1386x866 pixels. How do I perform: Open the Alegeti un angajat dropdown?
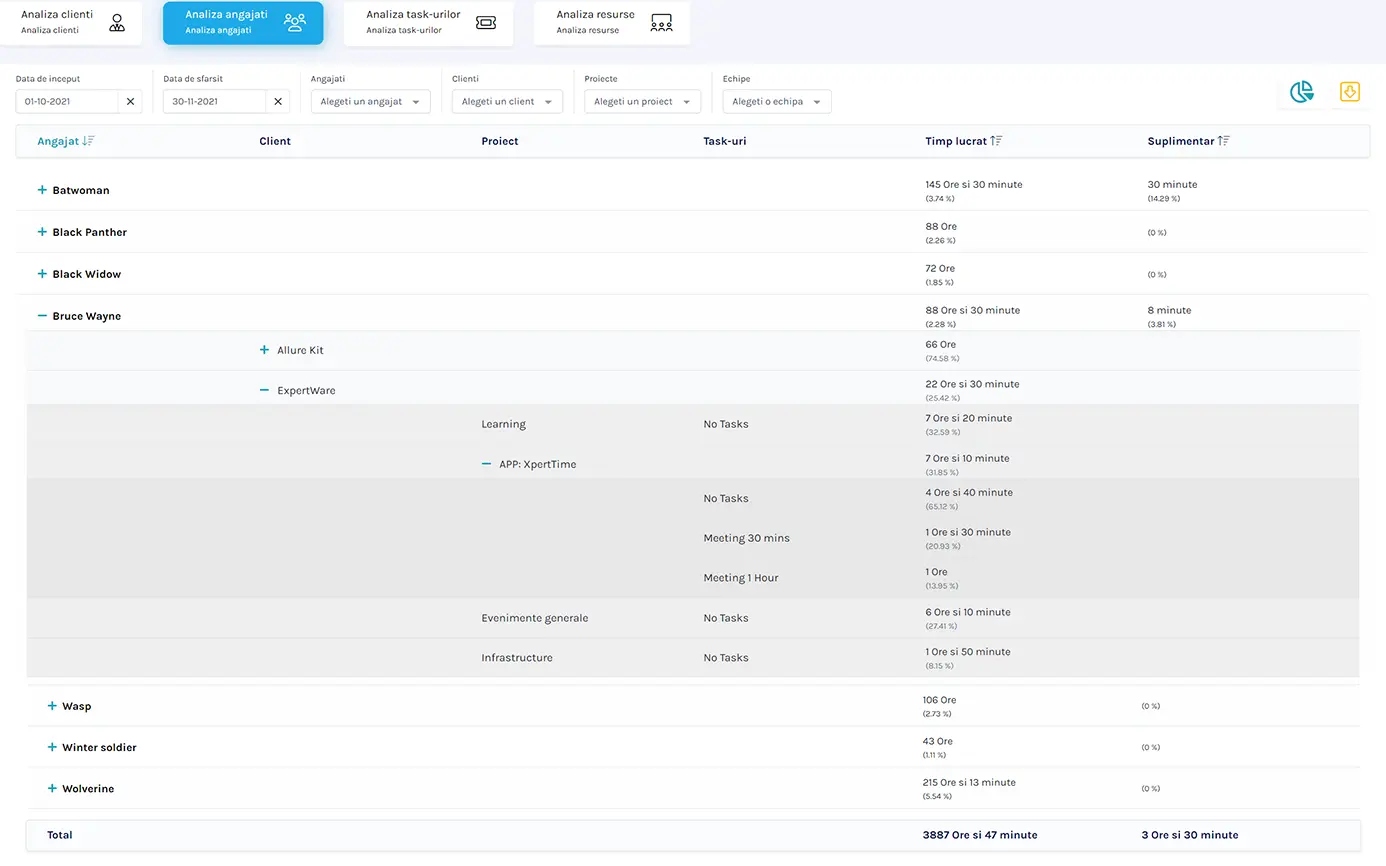coord(370,101)
